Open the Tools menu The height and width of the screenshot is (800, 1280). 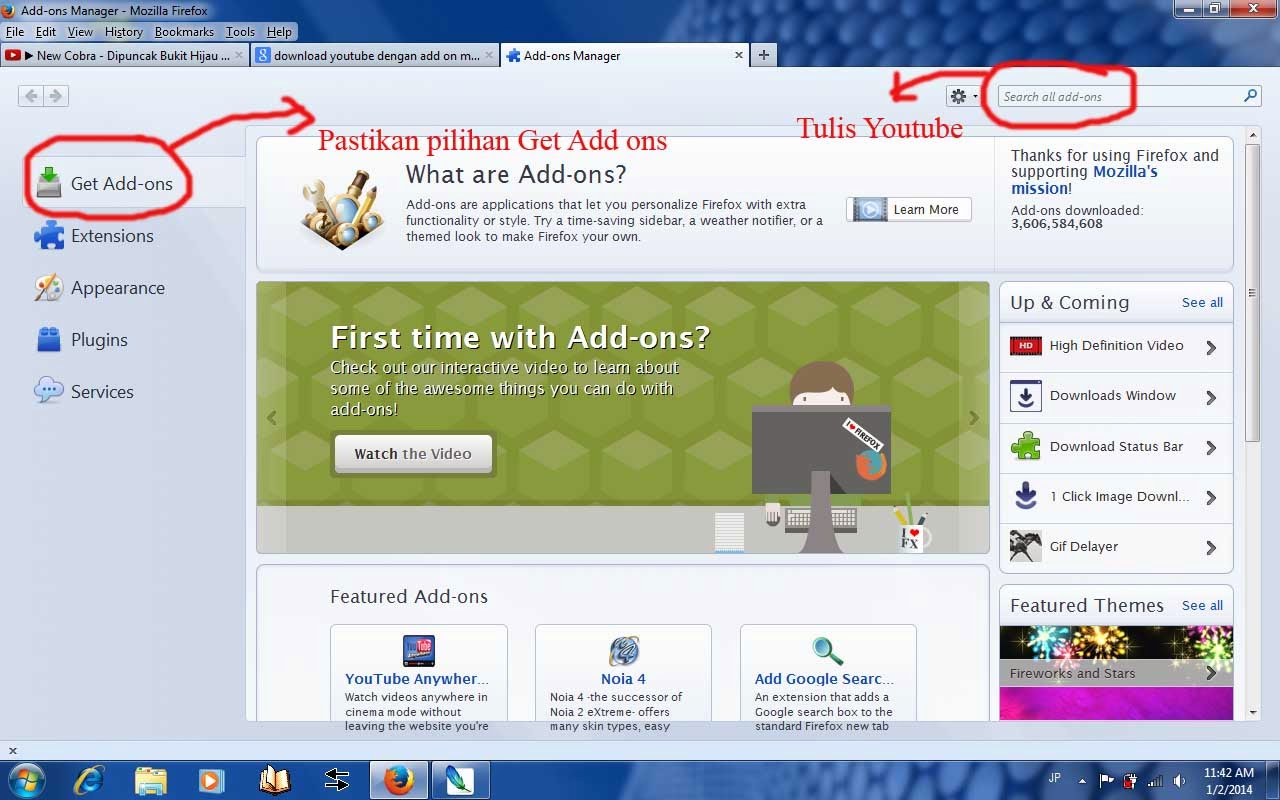[x=240, y=32]
